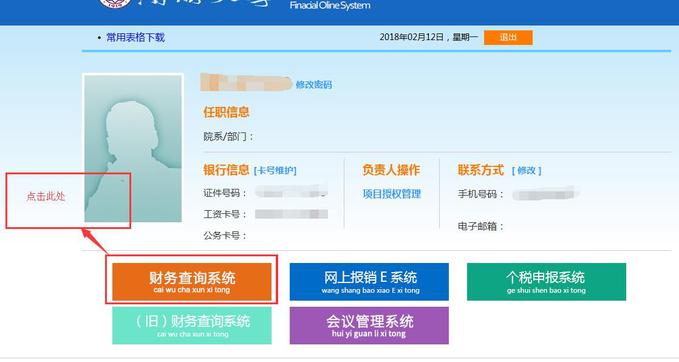Click 修改 beside 联系方式
This screenshot has width=679, height=362.
coord(527,171)
